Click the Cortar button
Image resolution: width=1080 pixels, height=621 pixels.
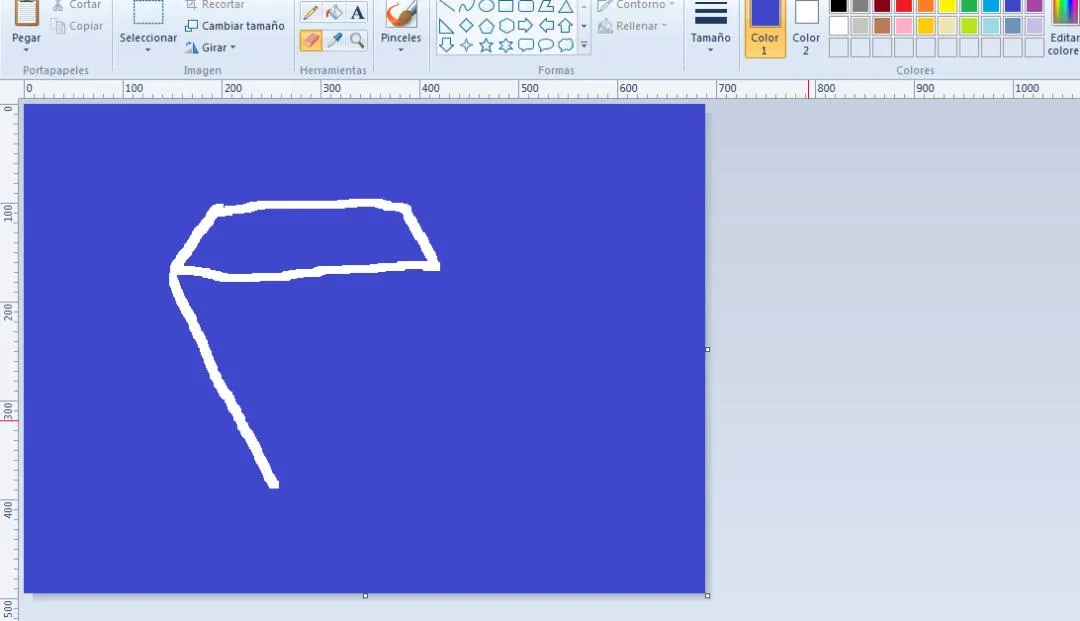(77, 6)
